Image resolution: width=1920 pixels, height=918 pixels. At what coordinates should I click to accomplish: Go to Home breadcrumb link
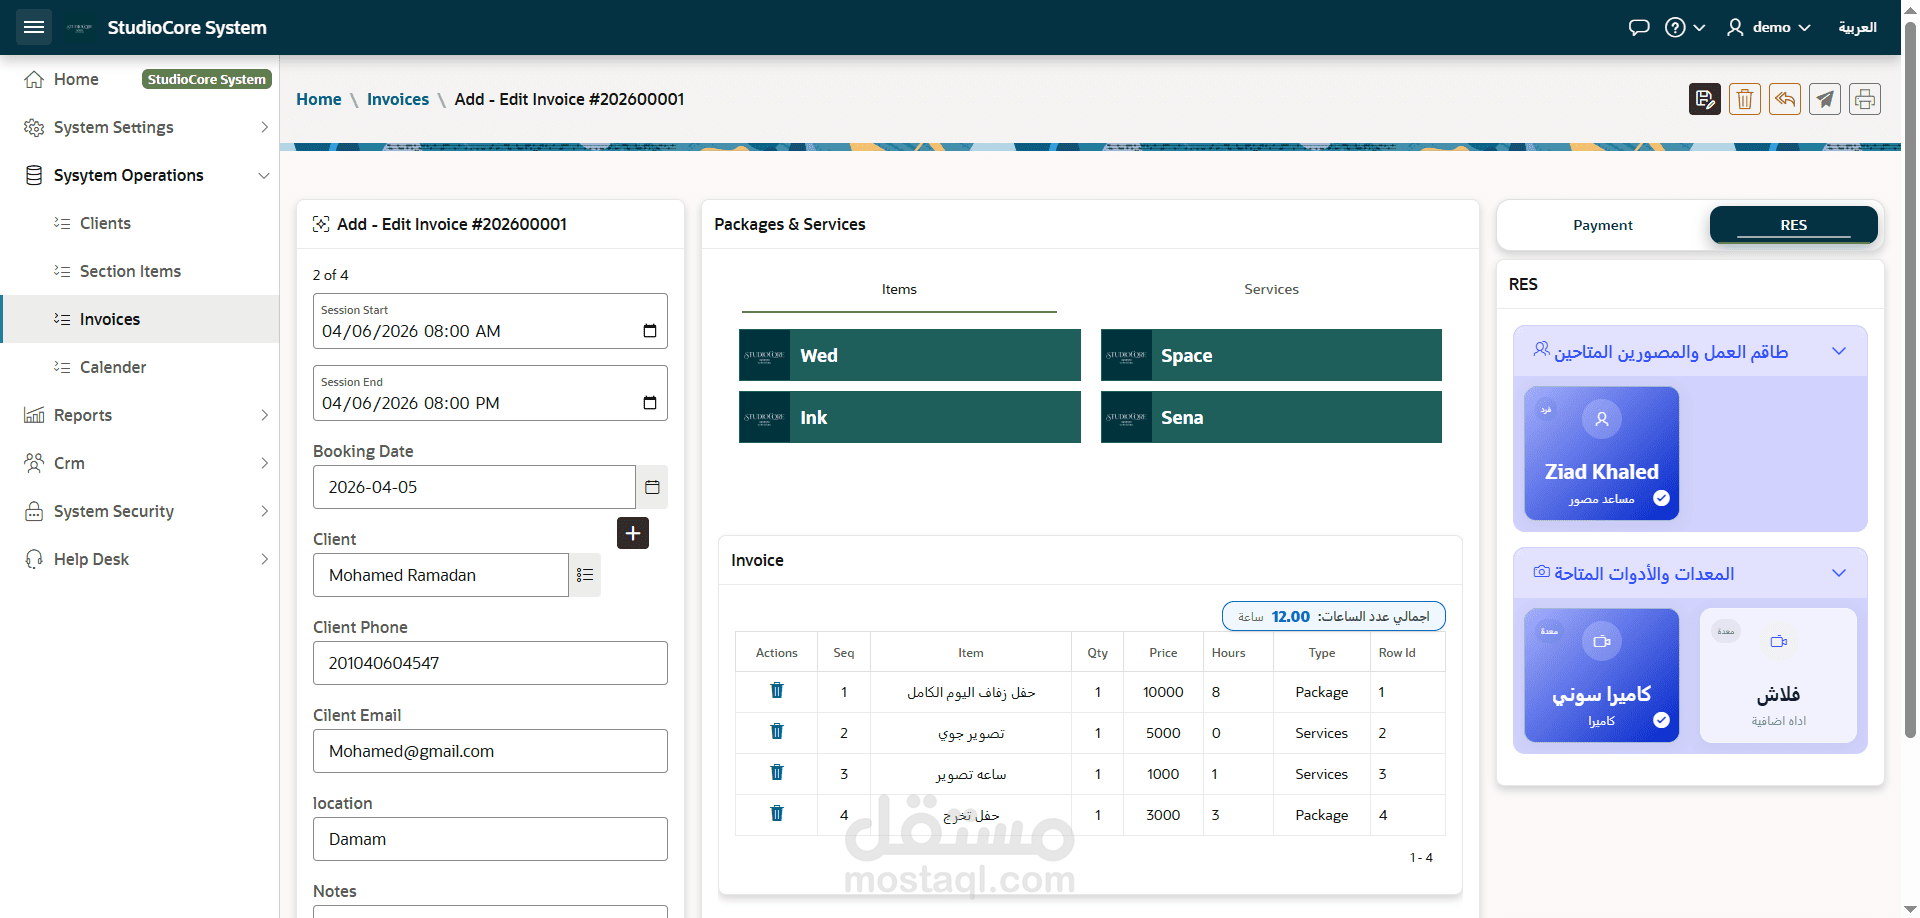[x=319, y=99]
